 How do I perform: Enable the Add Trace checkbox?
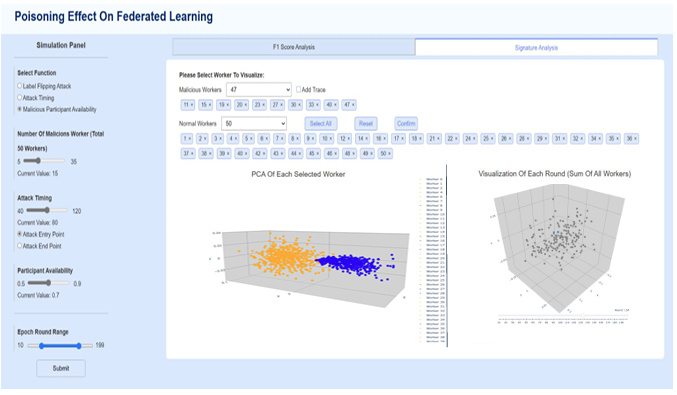(x=298, y=89)
